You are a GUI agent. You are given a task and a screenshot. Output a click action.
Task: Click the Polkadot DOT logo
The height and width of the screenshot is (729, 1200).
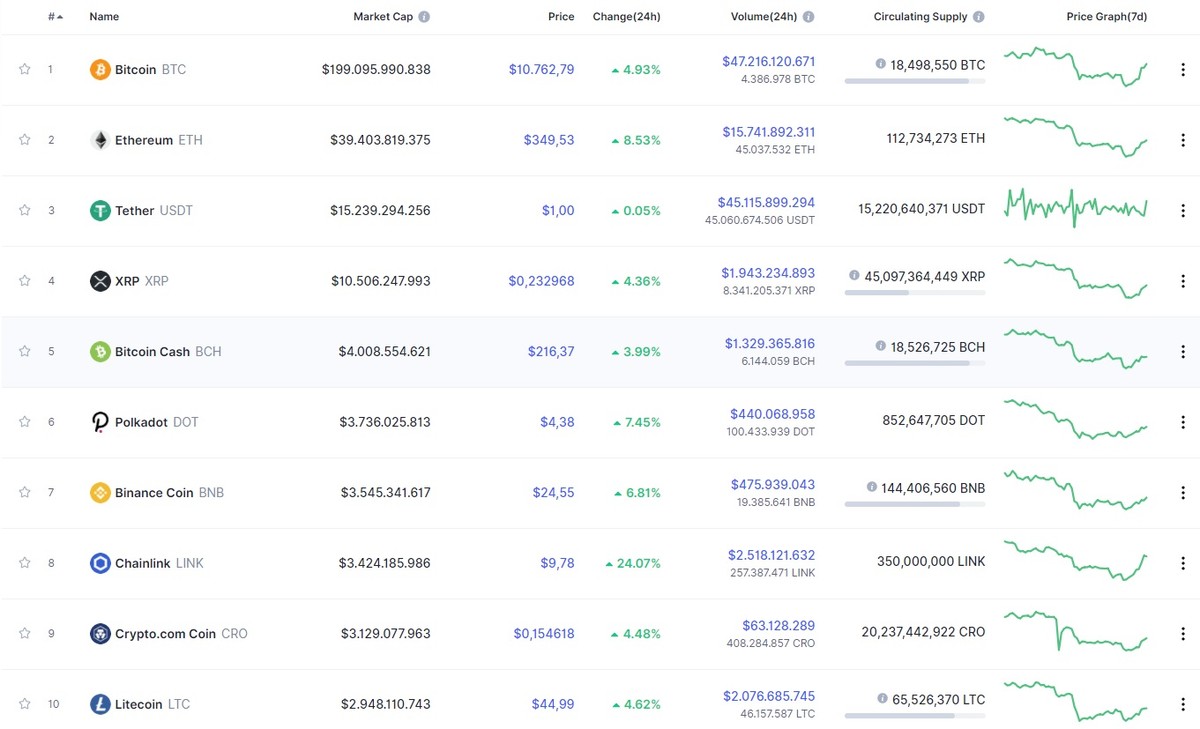100,422
